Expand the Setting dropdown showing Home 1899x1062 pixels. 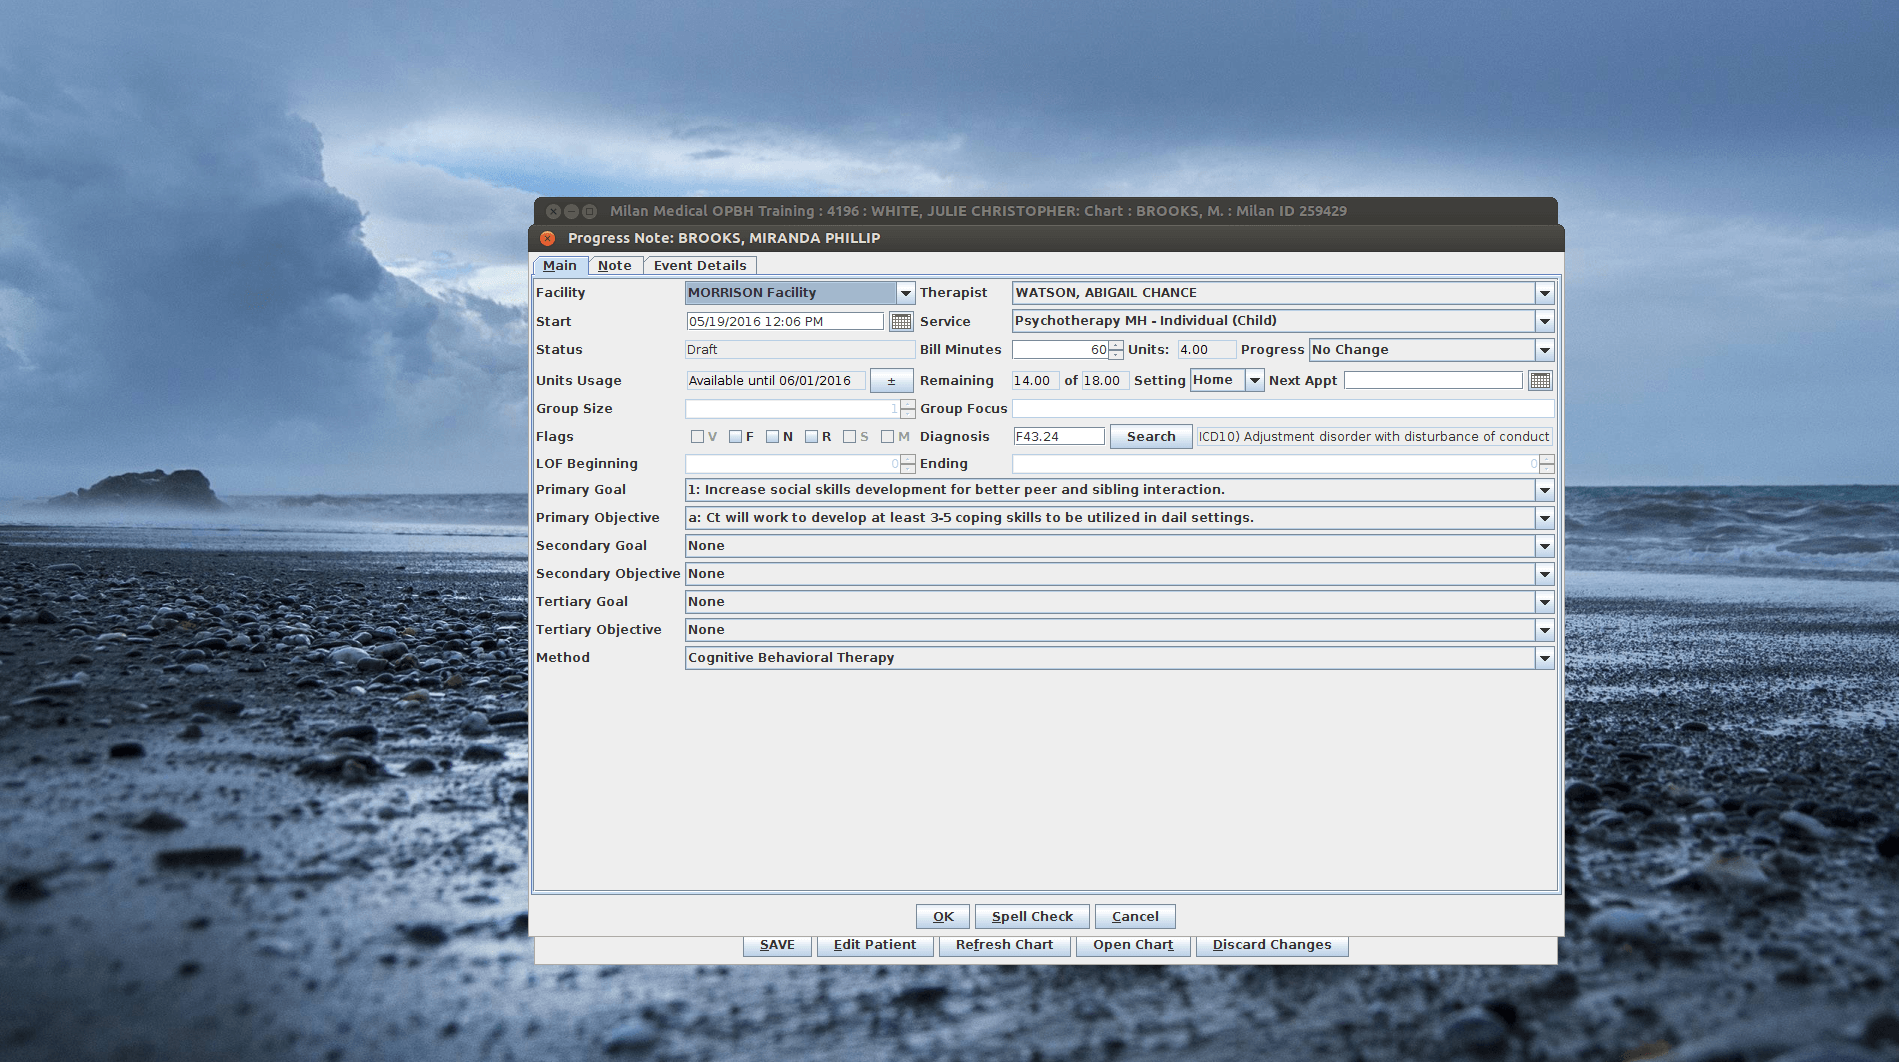pos(1254,380)
